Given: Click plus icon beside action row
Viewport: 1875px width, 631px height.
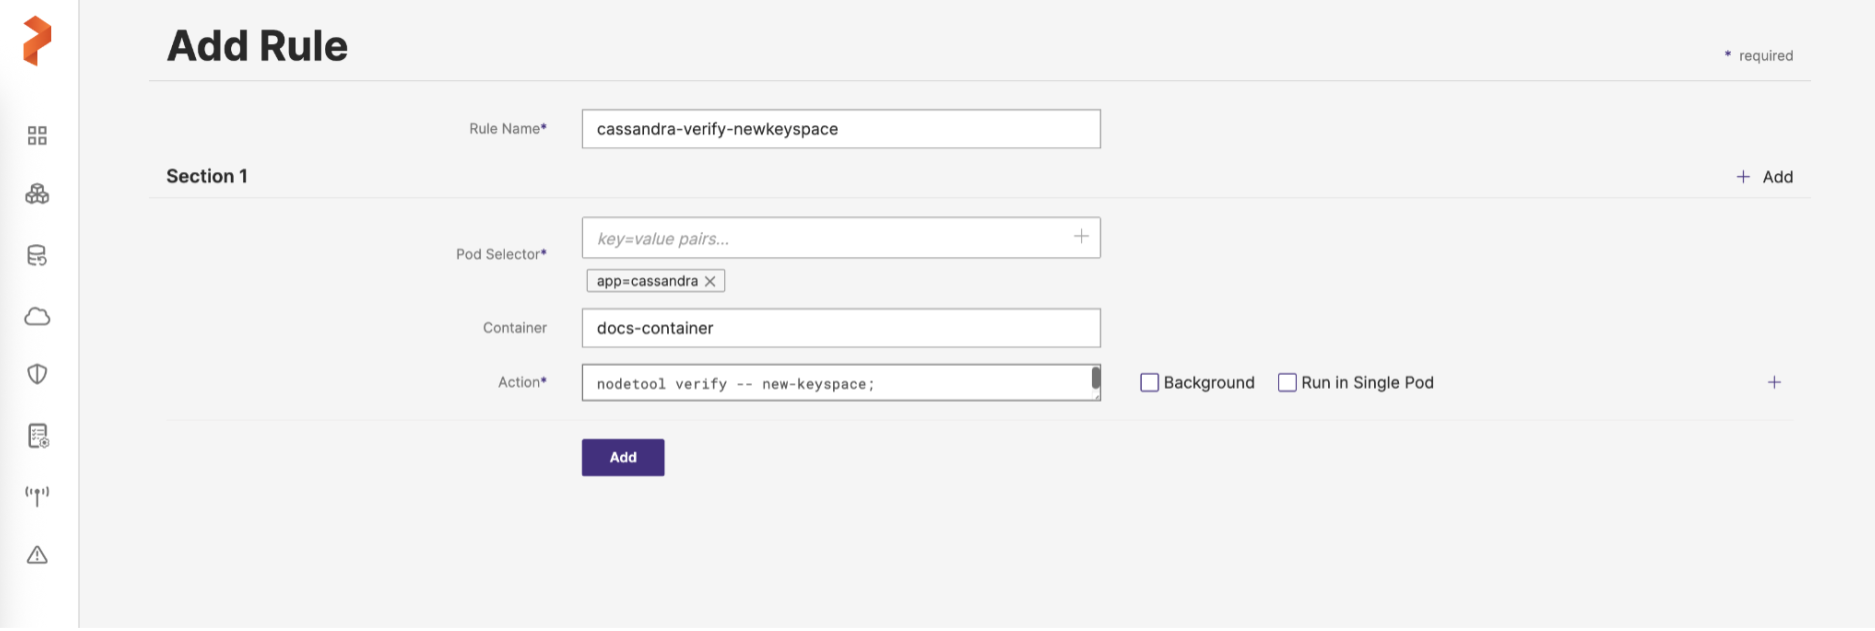Looking at the screenshot, I should point(1774,383).
